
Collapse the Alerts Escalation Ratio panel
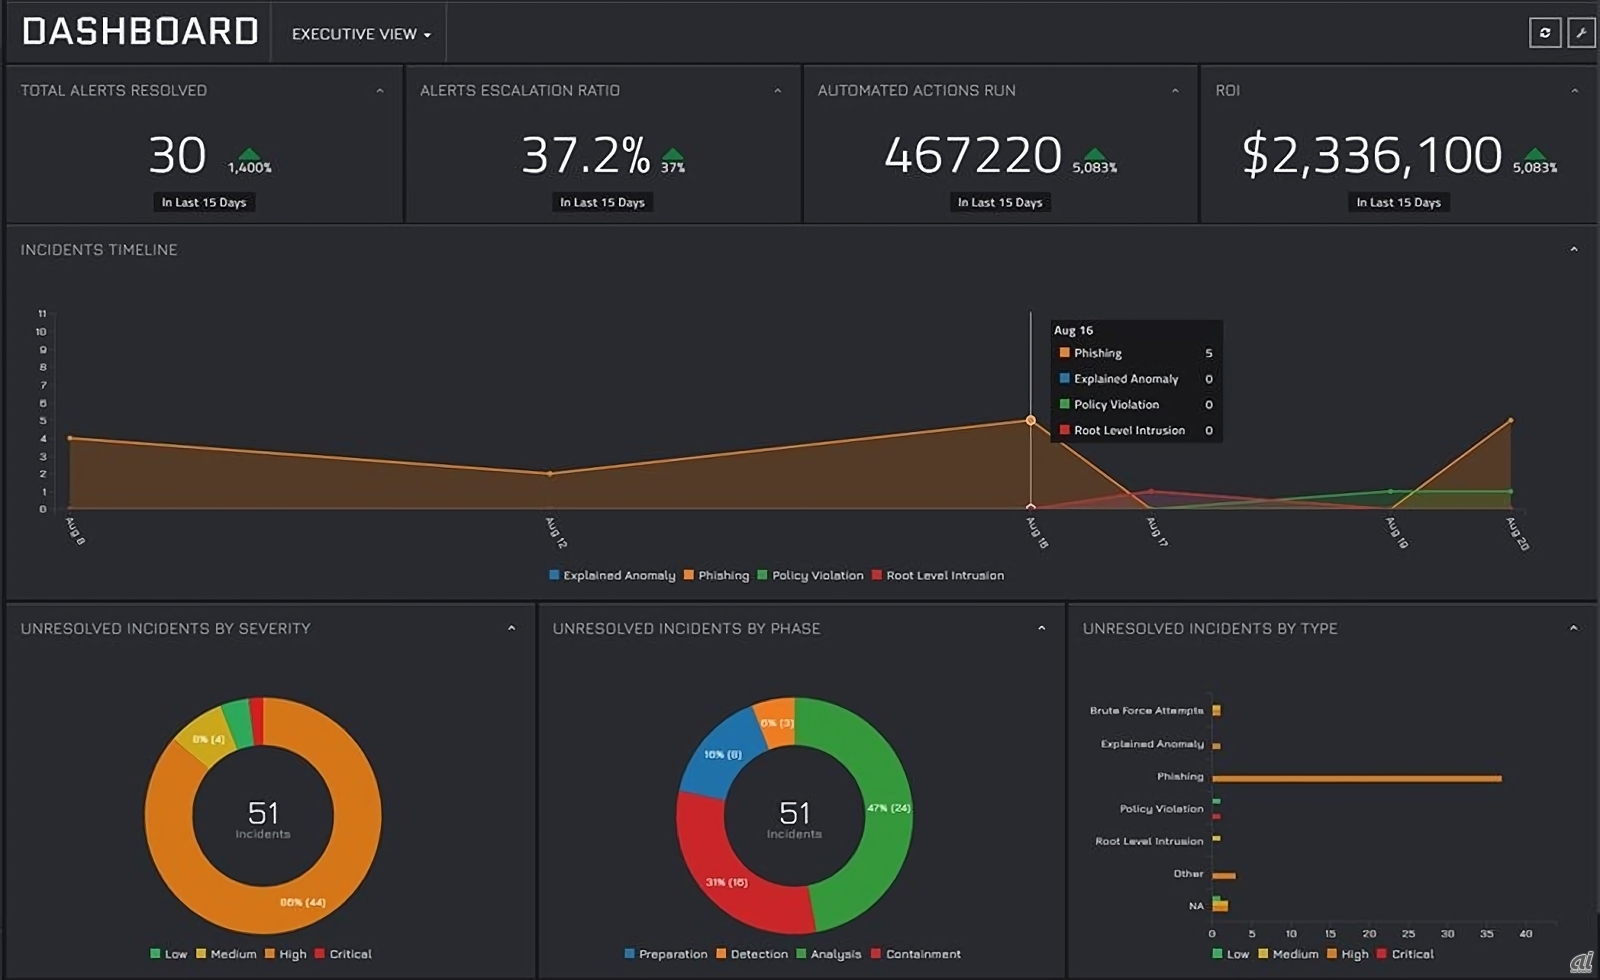coord(778,91)
